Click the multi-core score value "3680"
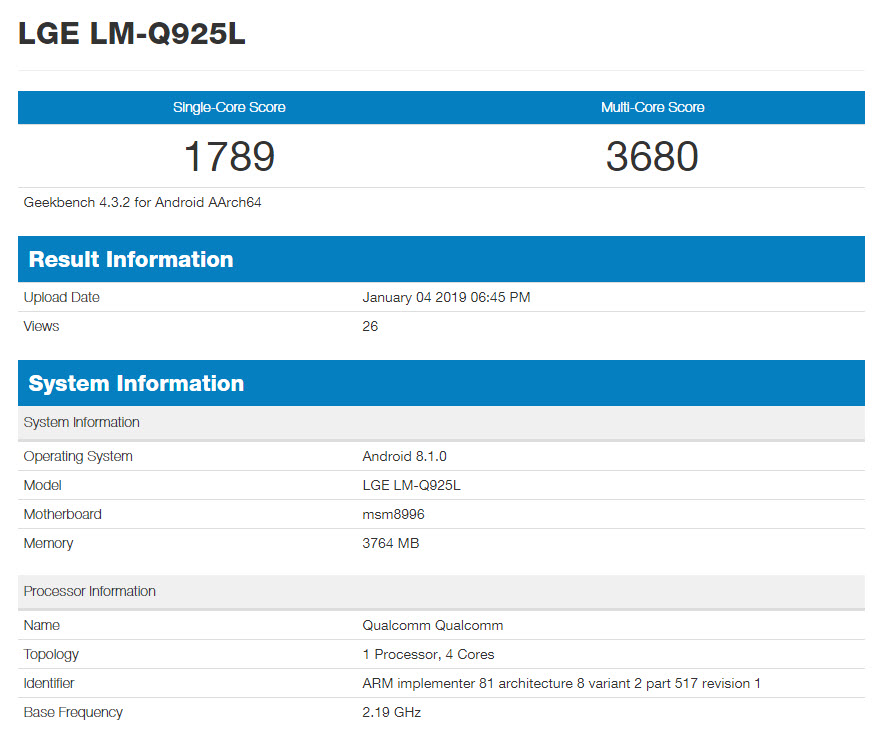The image size is (873, 733). point(653,156)
